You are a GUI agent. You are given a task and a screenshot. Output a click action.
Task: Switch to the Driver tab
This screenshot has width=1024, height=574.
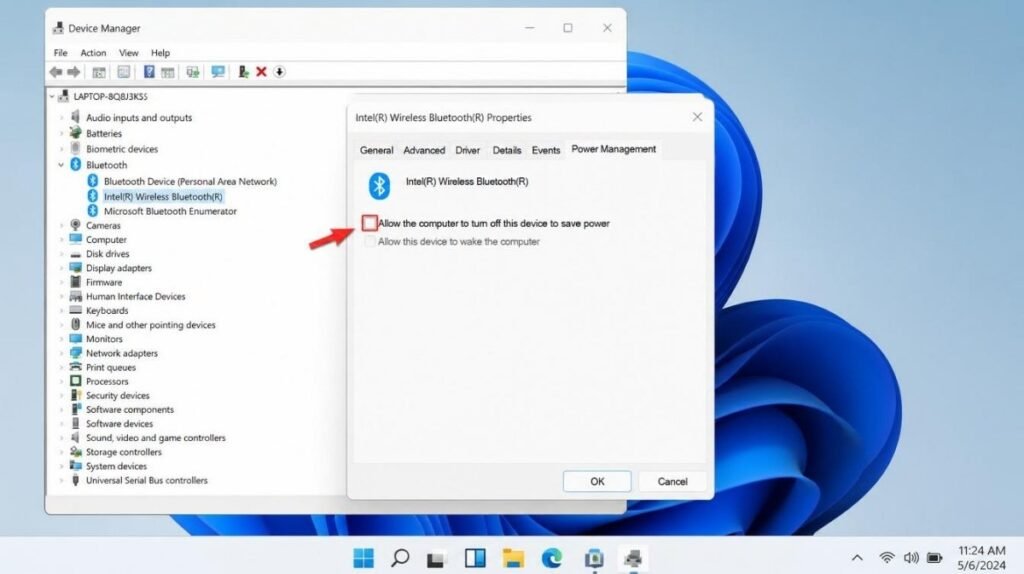(x=468, y=150)
